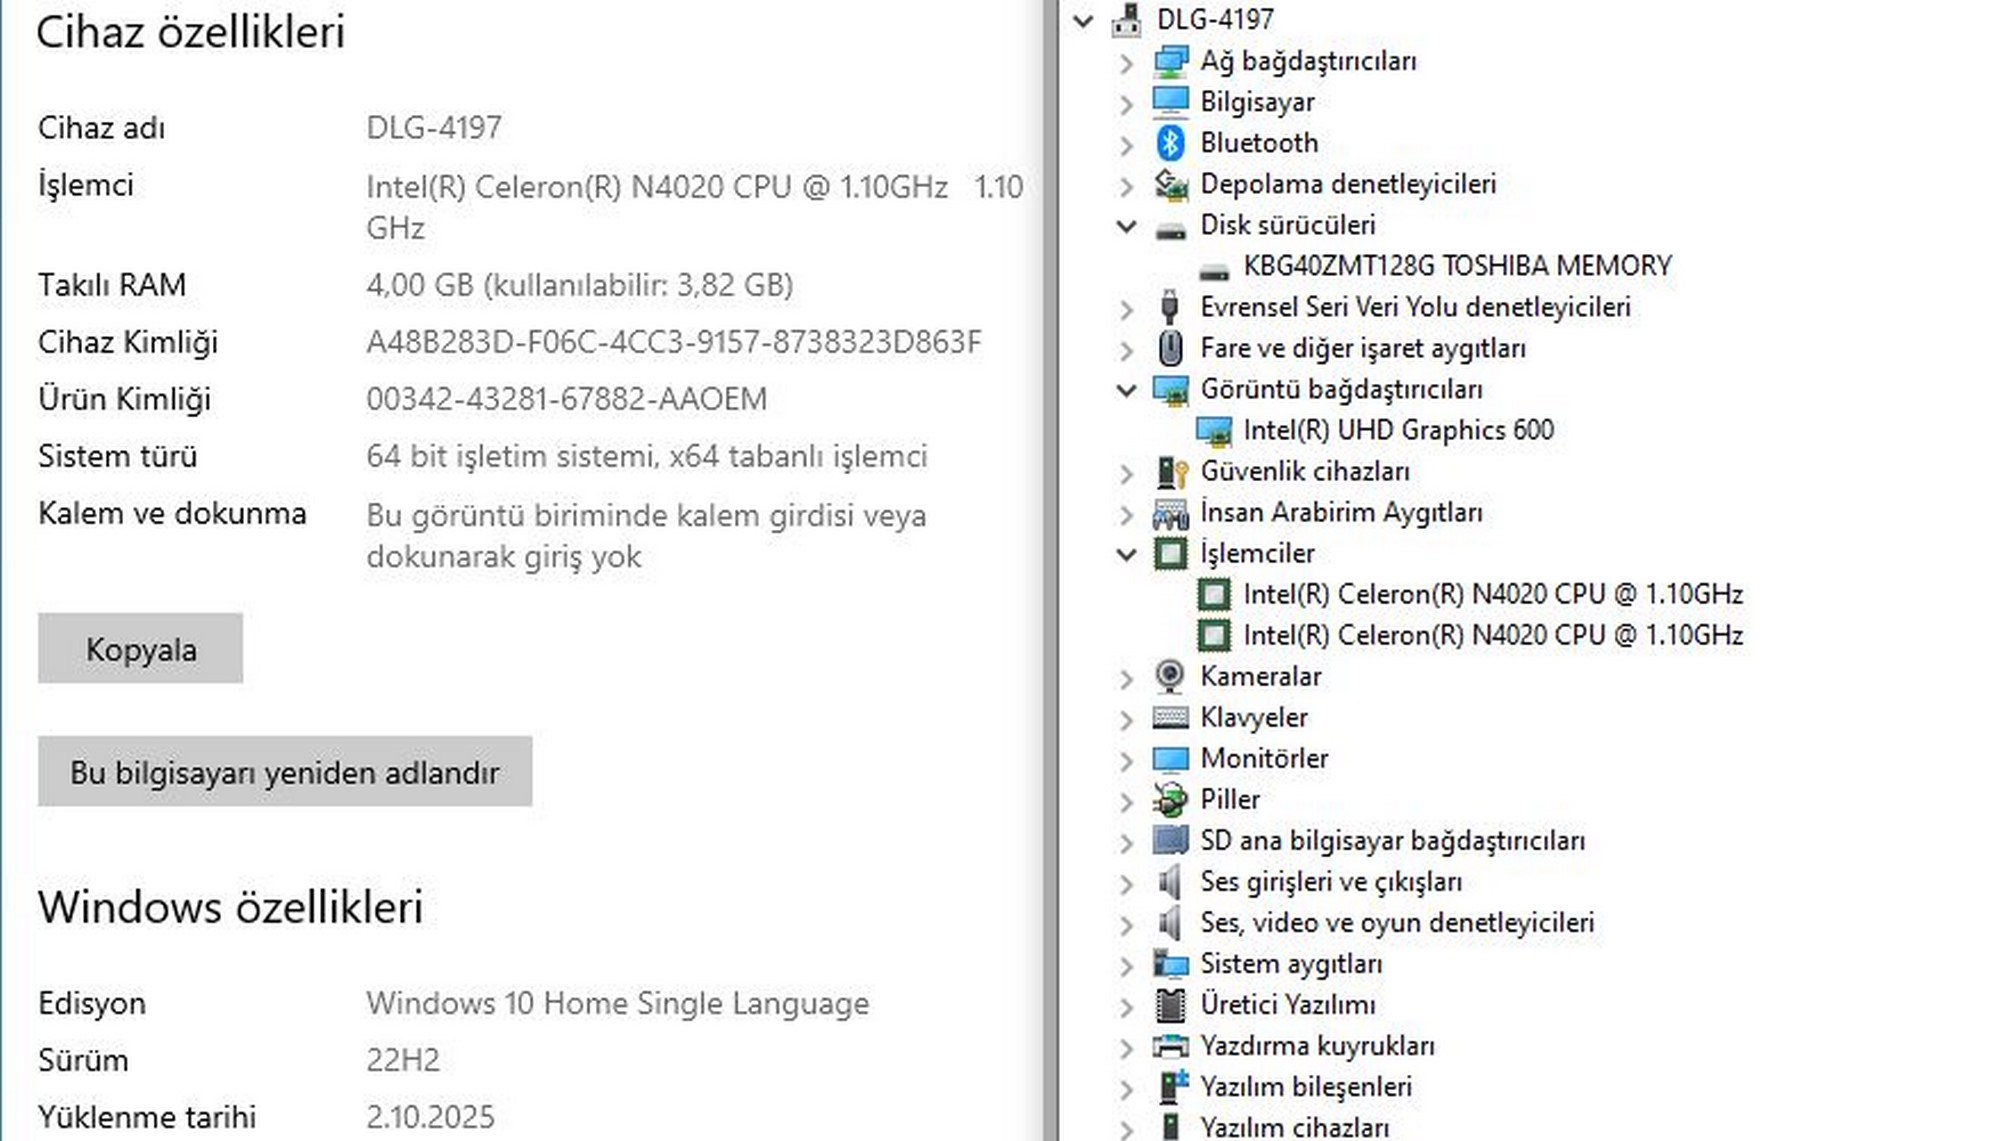Click the Evrensel Seri Veri Yolu USB icon
The width and height of the screenshot is (2000, 1141).
(x=1170, y=307)
